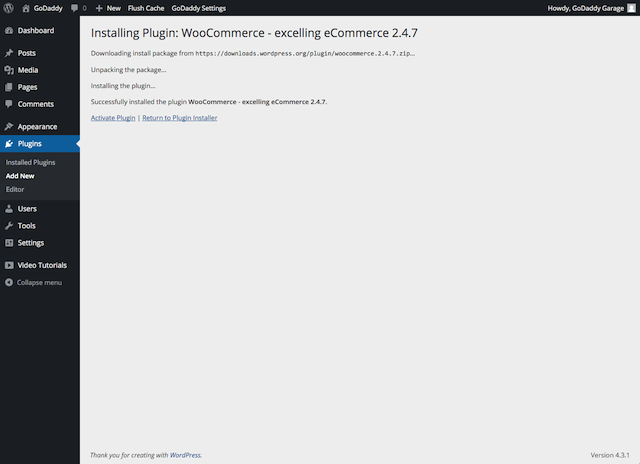
Task: Open the Media library icon
Action: 9,70
